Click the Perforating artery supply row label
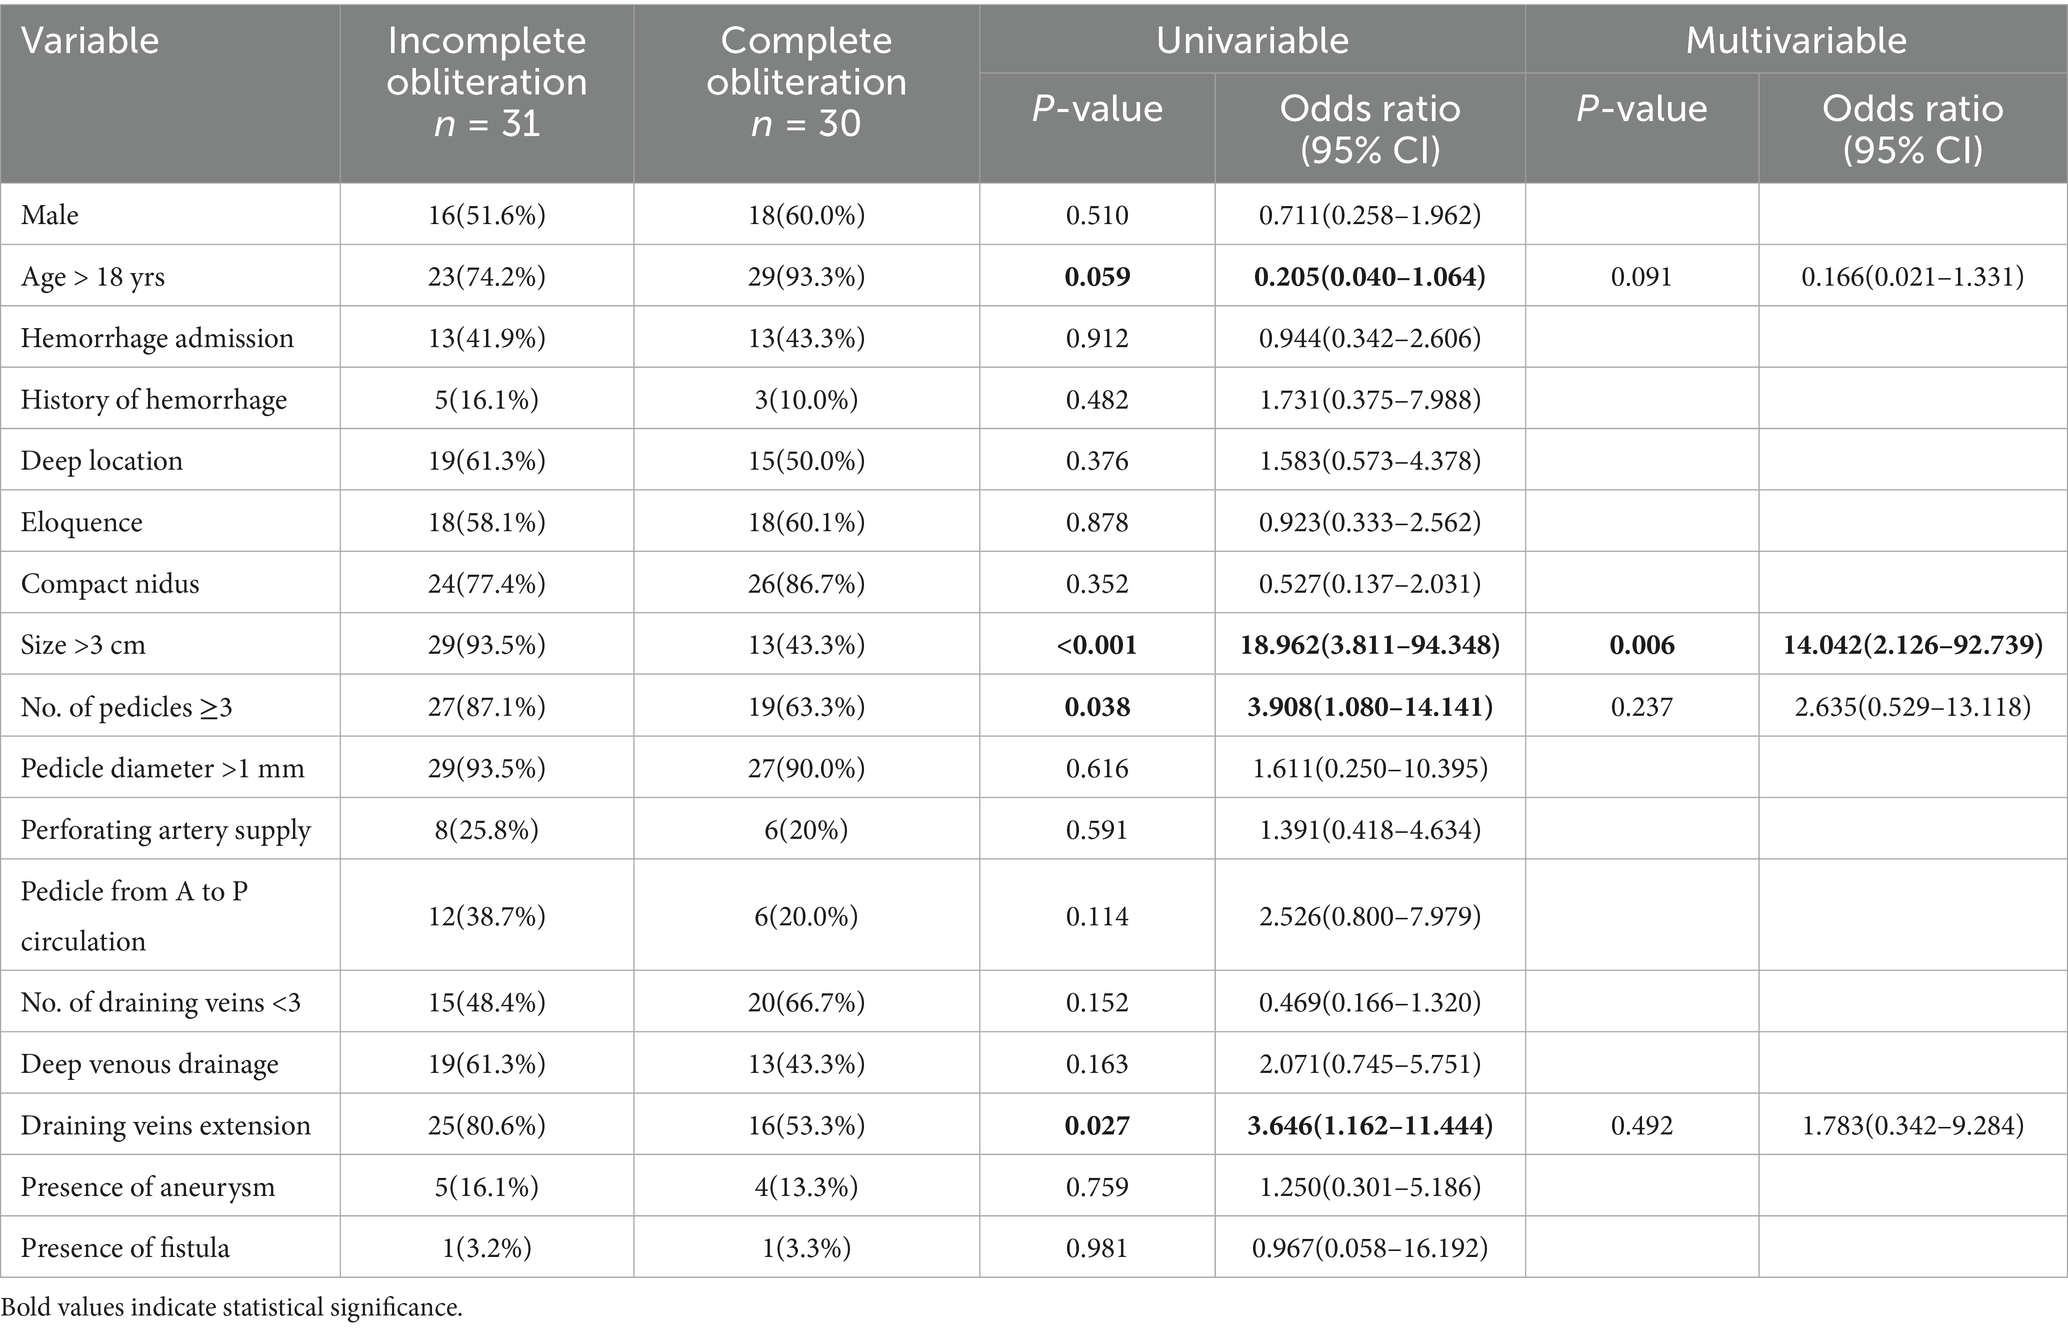This screenshot has height=1329, width=2068. tap(166, 830)
